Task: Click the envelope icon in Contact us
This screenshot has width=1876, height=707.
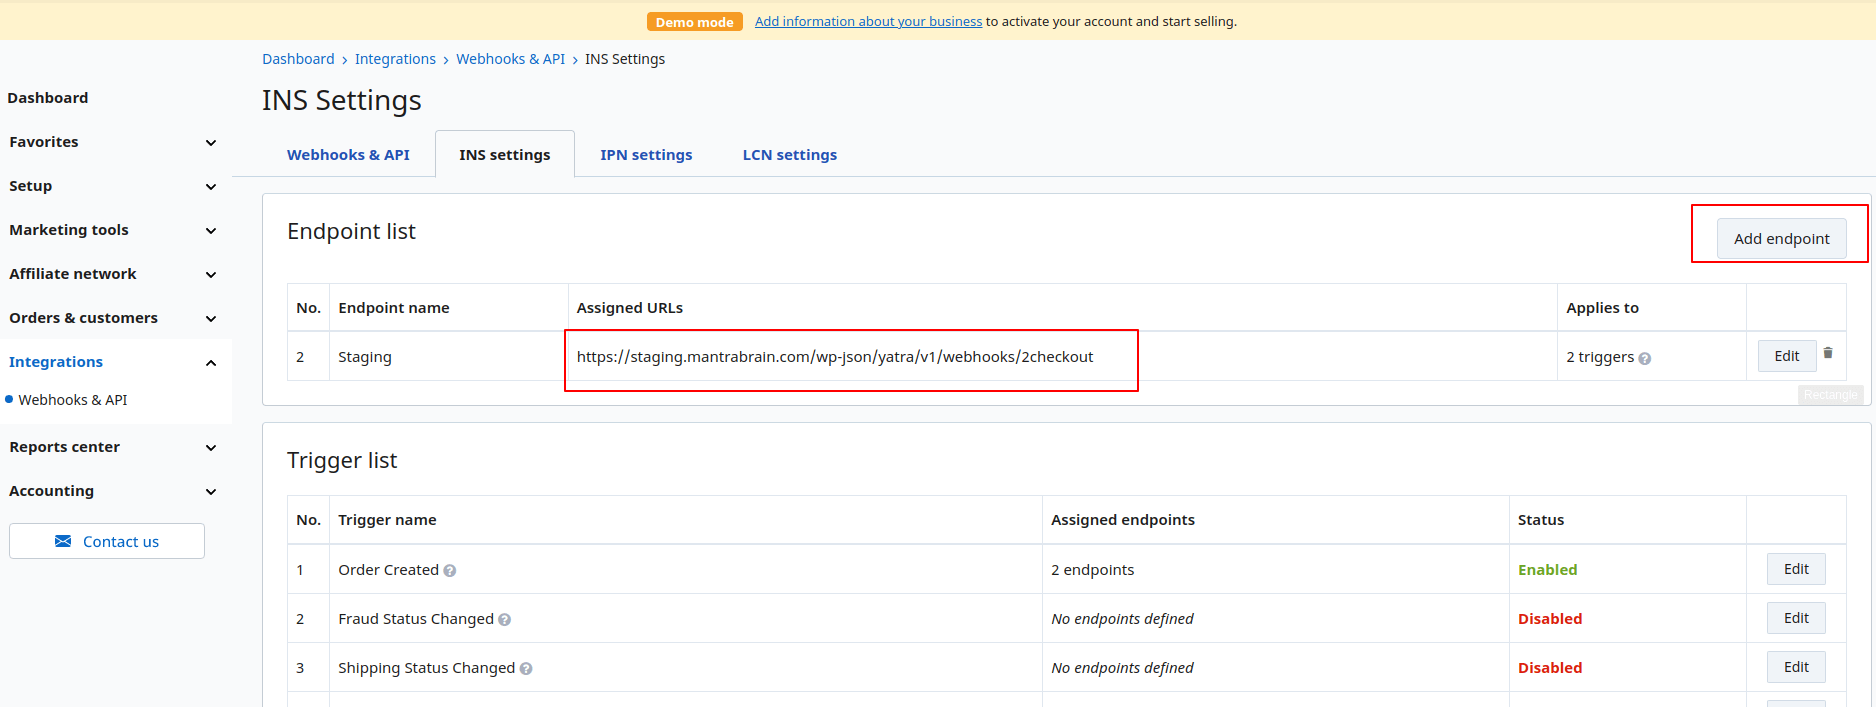Action: click(x=63, y=541)
